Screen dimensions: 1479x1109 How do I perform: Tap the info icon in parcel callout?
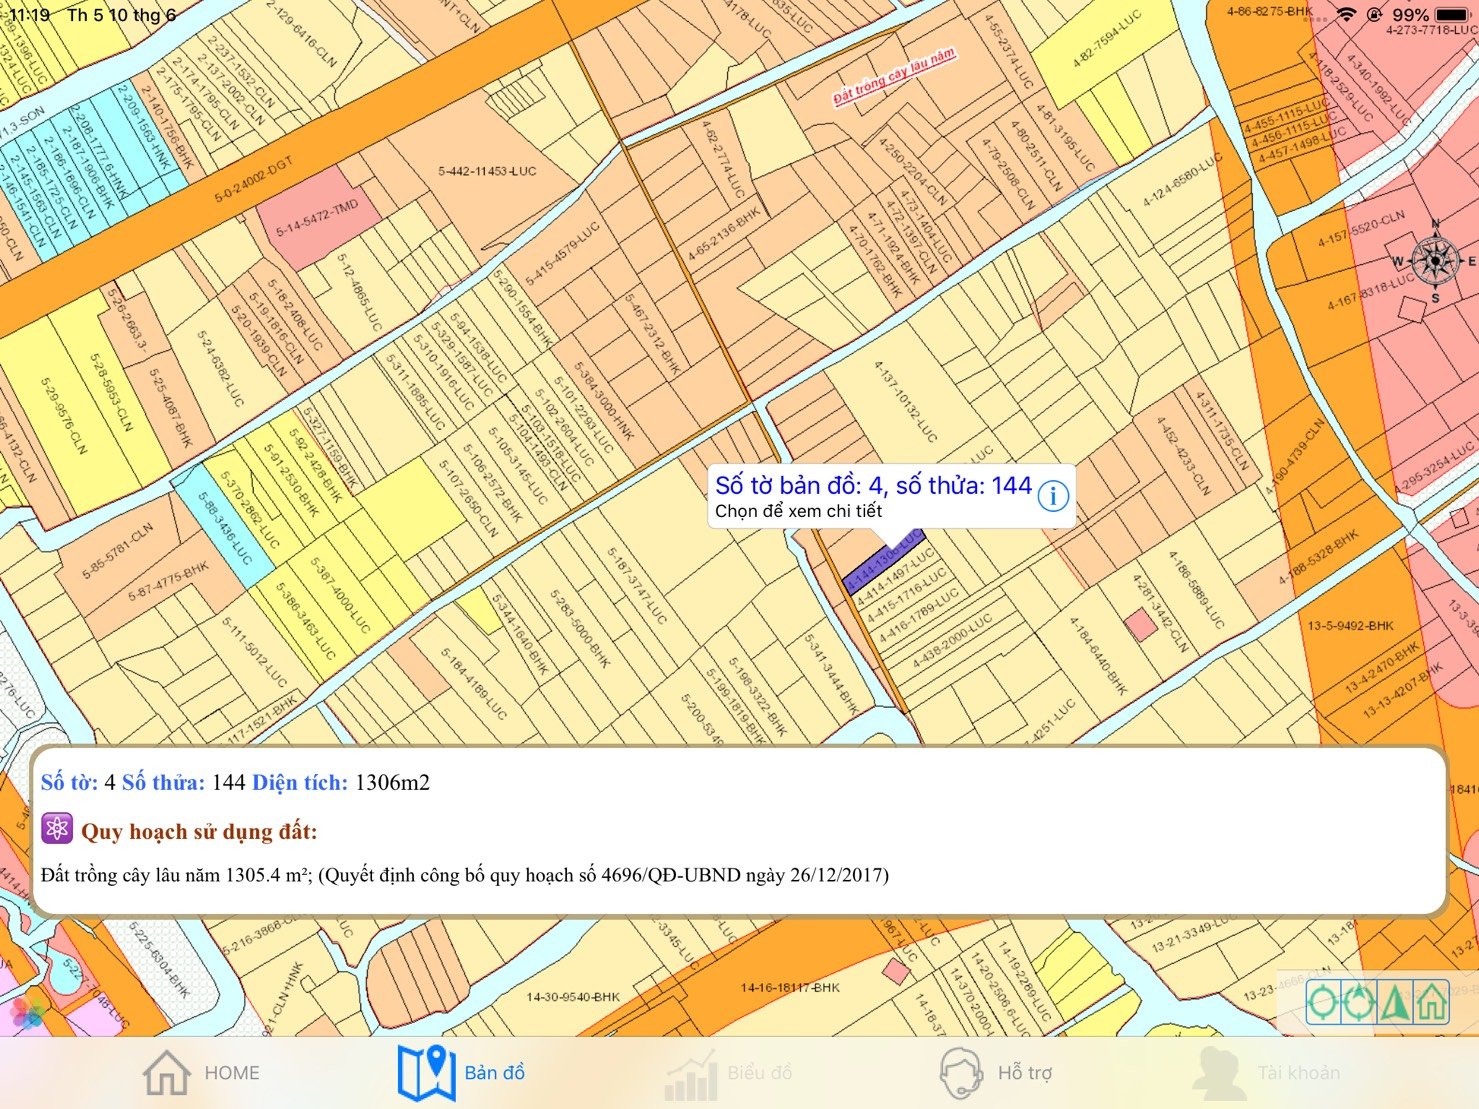point(1053,496)
